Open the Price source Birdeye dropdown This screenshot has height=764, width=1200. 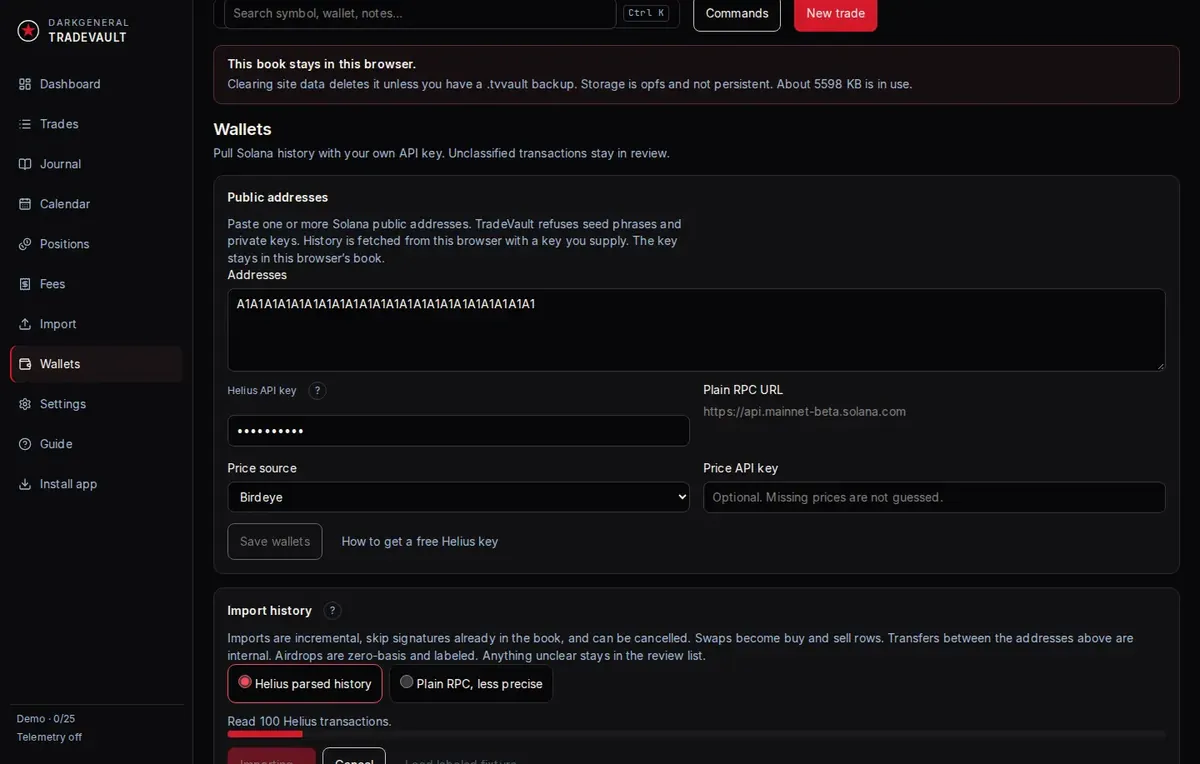point(458,497)
